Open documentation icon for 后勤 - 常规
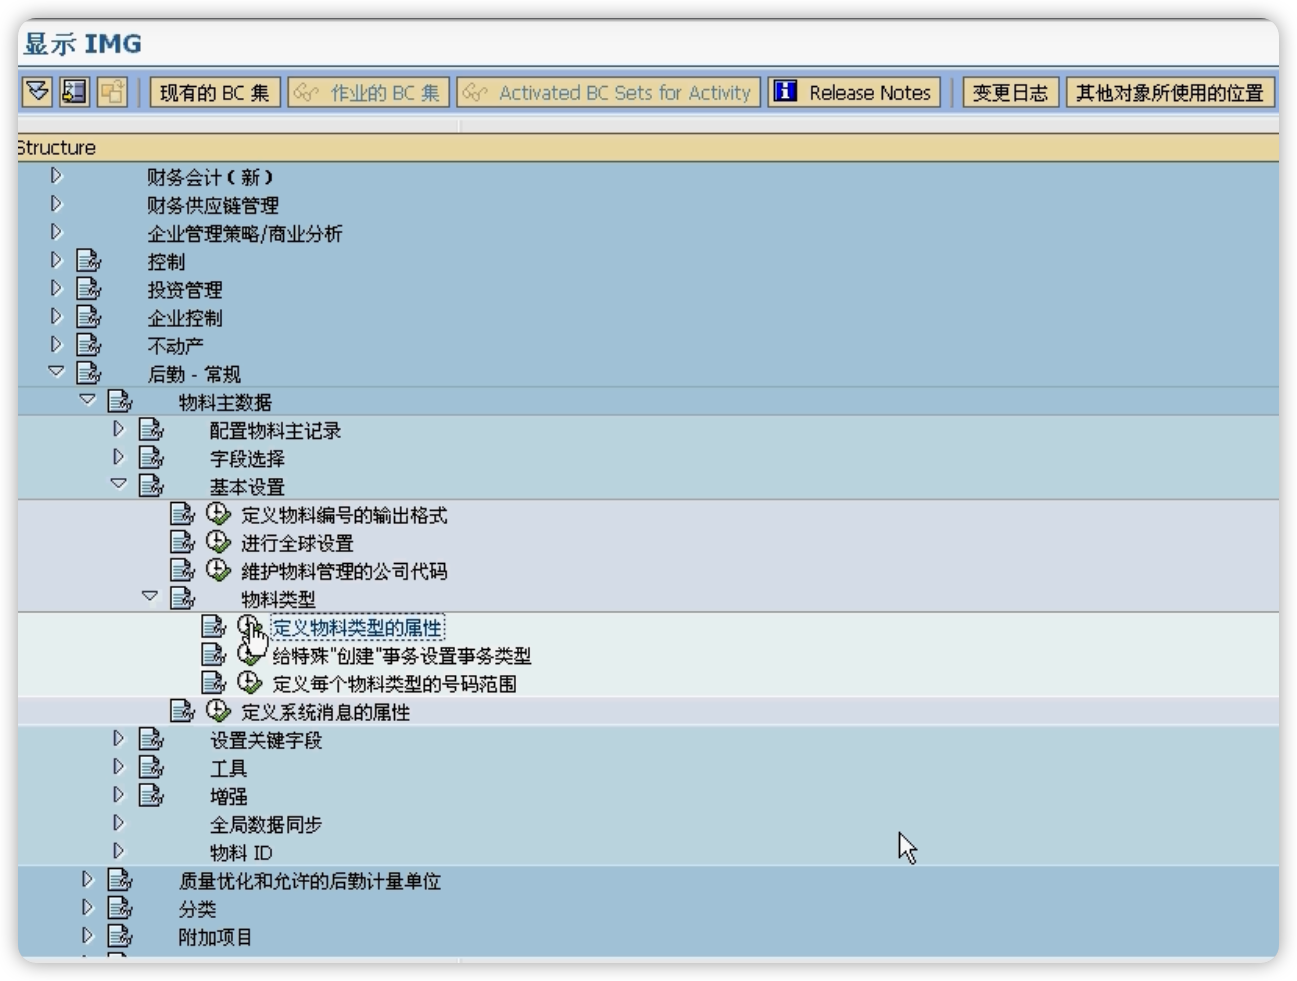Screen dimensions: 1297x981 pos(89,373)
